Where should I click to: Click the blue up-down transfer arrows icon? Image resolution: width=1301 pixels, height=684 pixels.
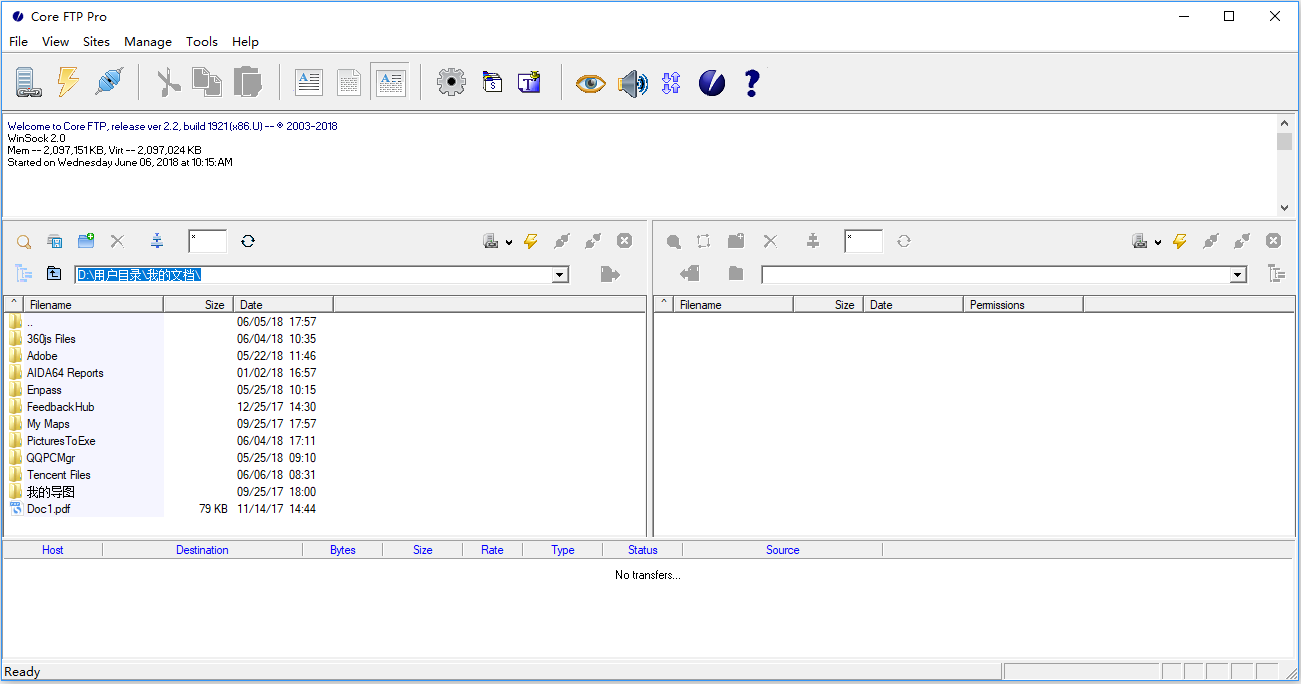coord(671,83)
